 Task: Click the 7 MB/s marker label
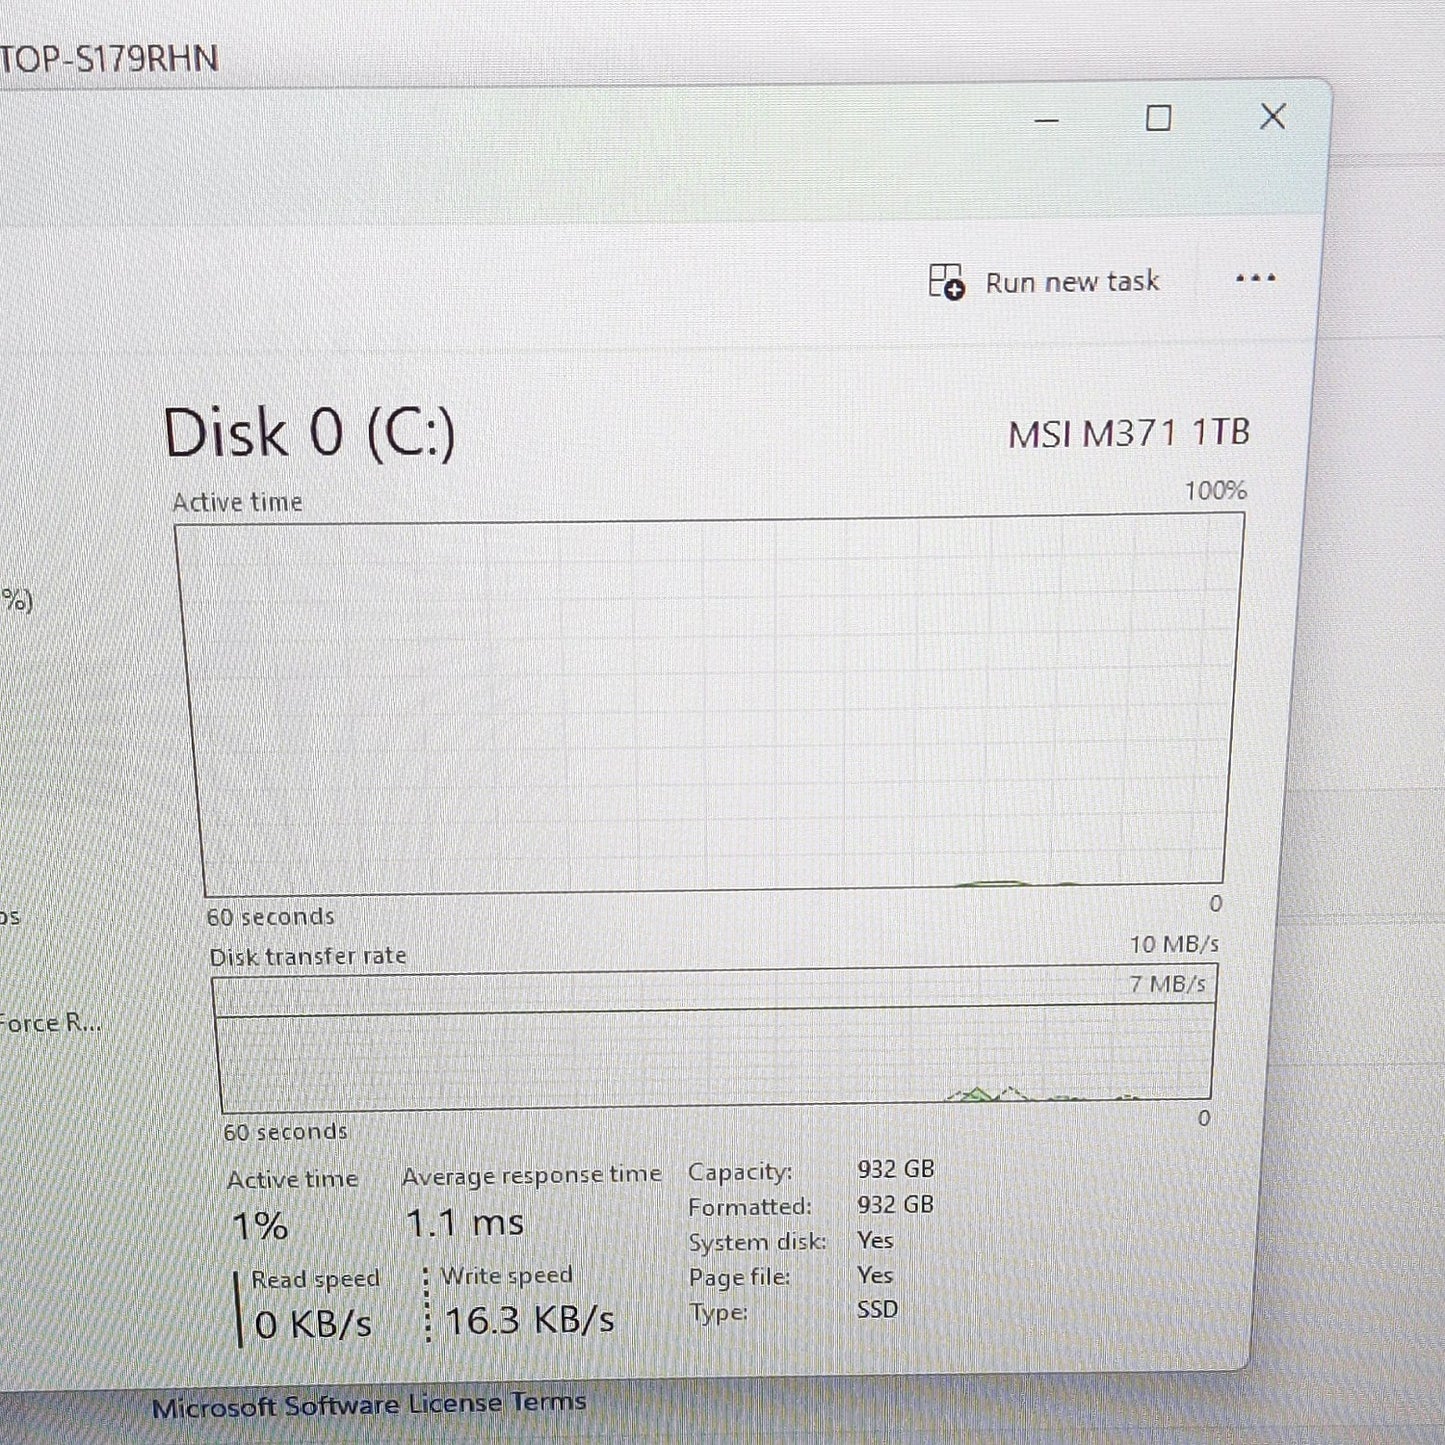pyautogui.click(x=1167, y=984)
